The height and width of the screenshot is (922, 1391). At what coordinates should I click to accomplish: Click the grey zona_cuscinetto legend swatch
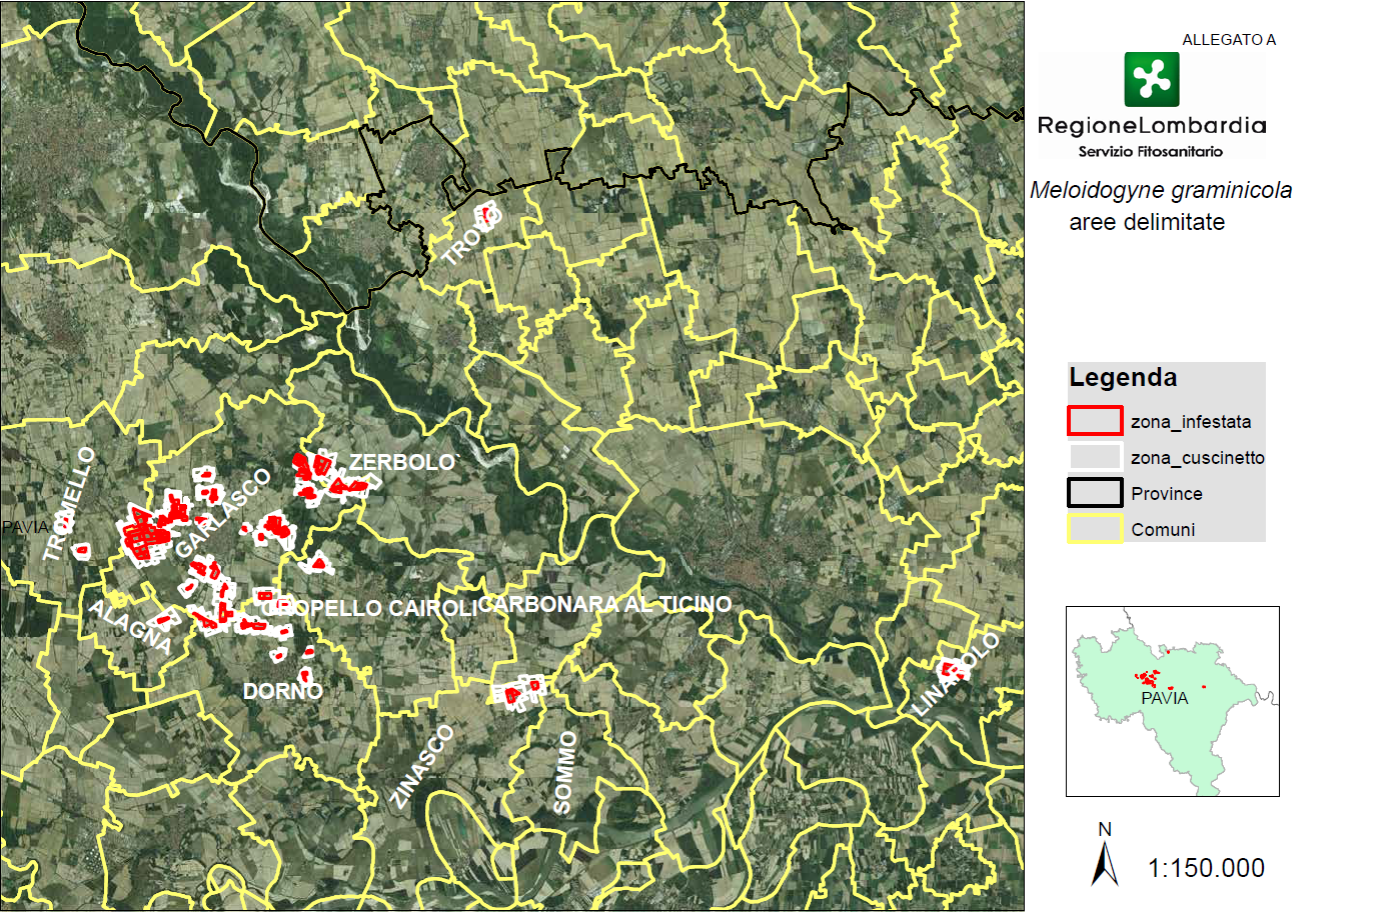1095,457
